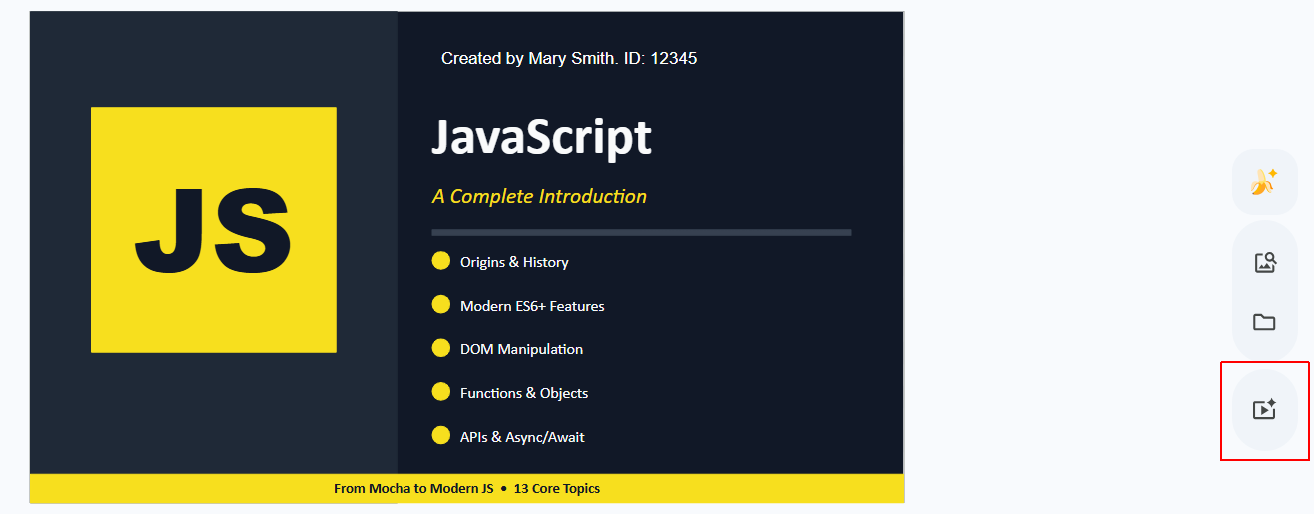Click the yellow bullet beside Functions & Objects

click(x=440, y=392)
